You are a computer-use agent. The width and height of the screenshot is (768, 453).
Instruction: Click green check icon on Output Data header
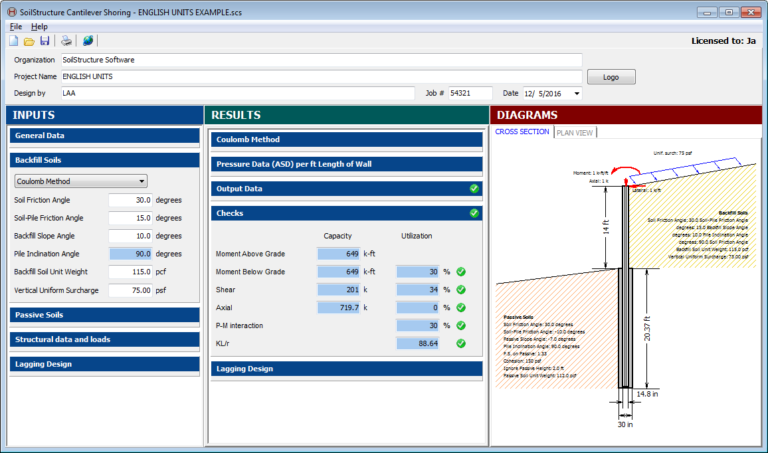pos(474,189)
